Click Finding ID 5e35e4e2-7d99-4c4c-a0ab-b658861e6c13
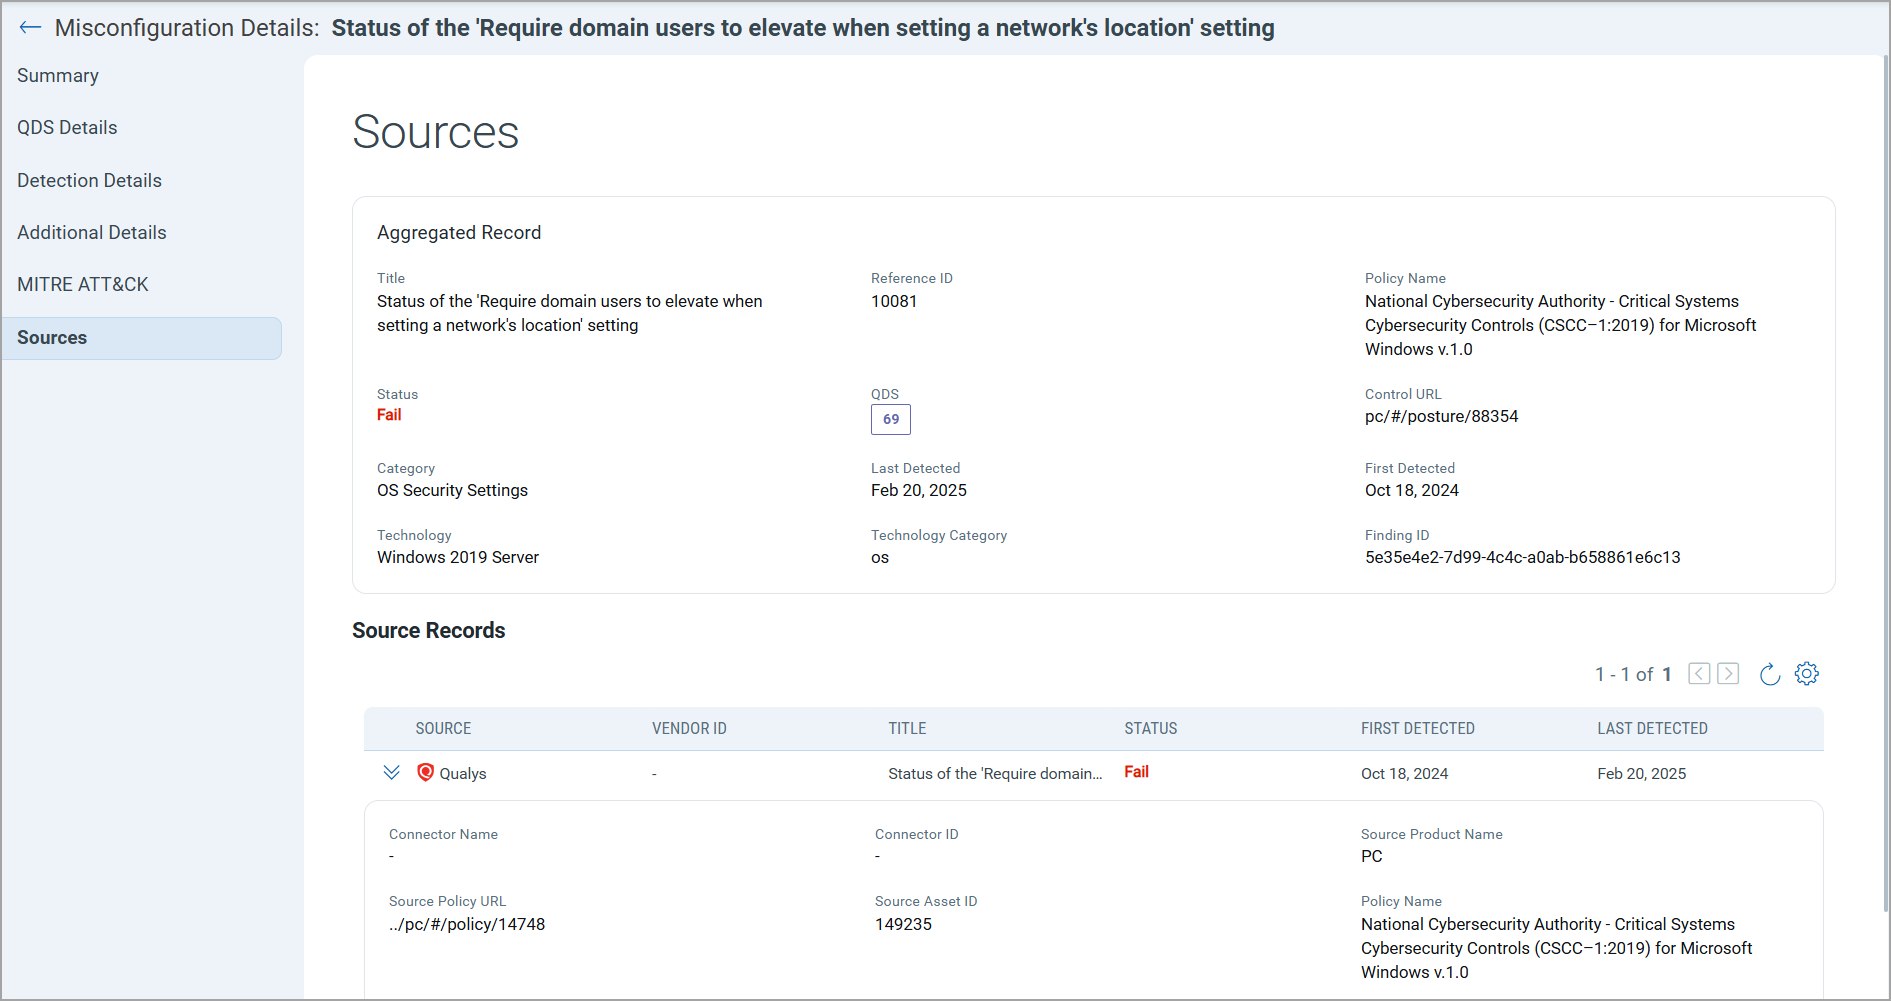Viewport: 1891px width, 1001px height. 1522,558
